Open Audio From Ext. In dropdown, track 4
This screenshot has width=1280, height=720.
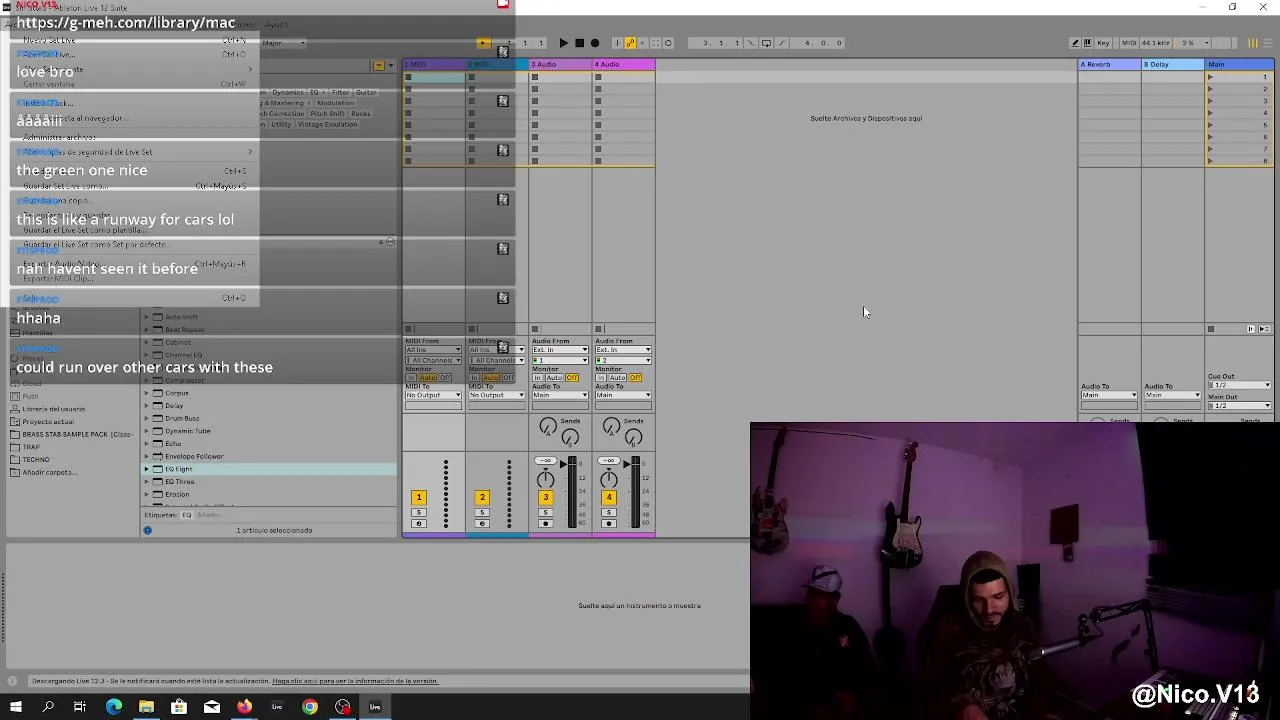pyautogui.click(x=623, y=350)
